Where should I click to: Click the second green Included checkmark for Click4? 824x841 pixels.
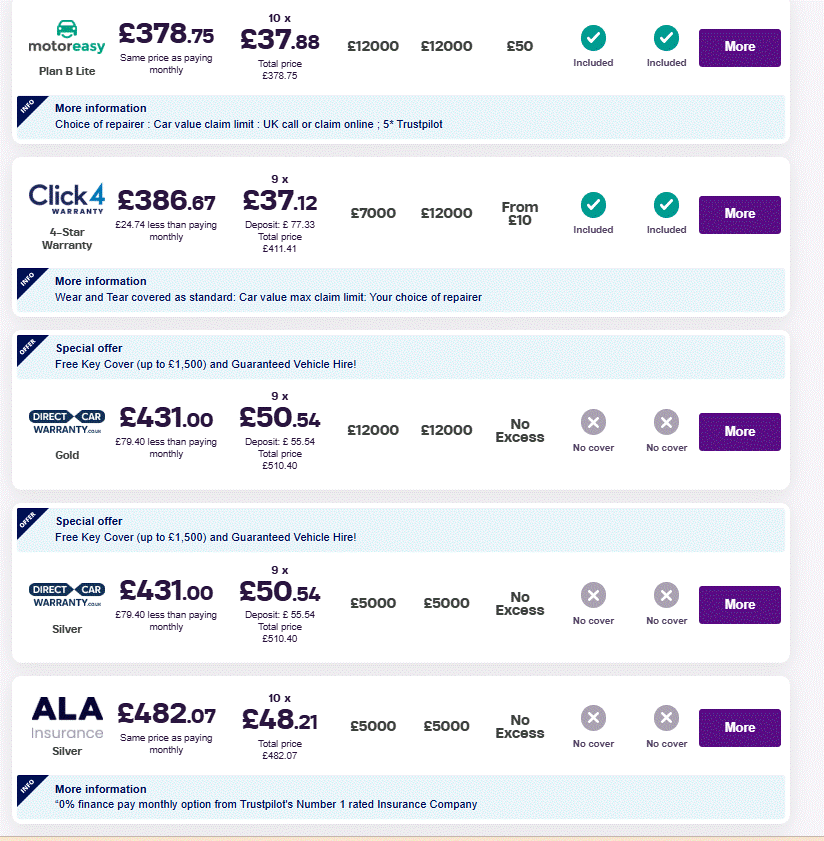666,205
